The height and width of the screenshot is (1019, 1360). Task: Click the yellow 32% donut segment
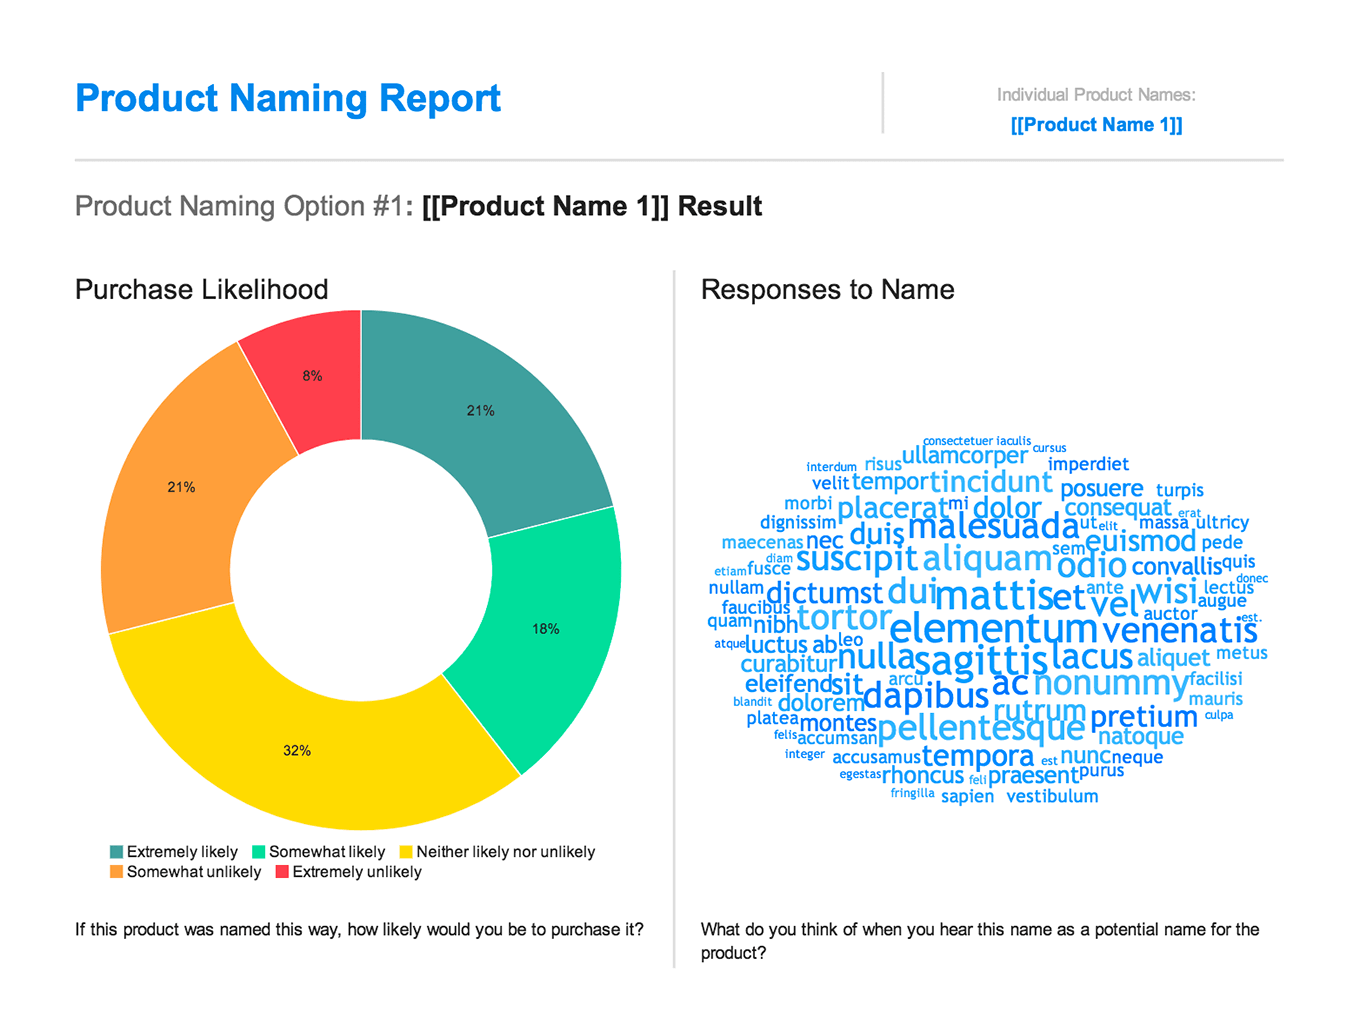[x=296, y=748]
